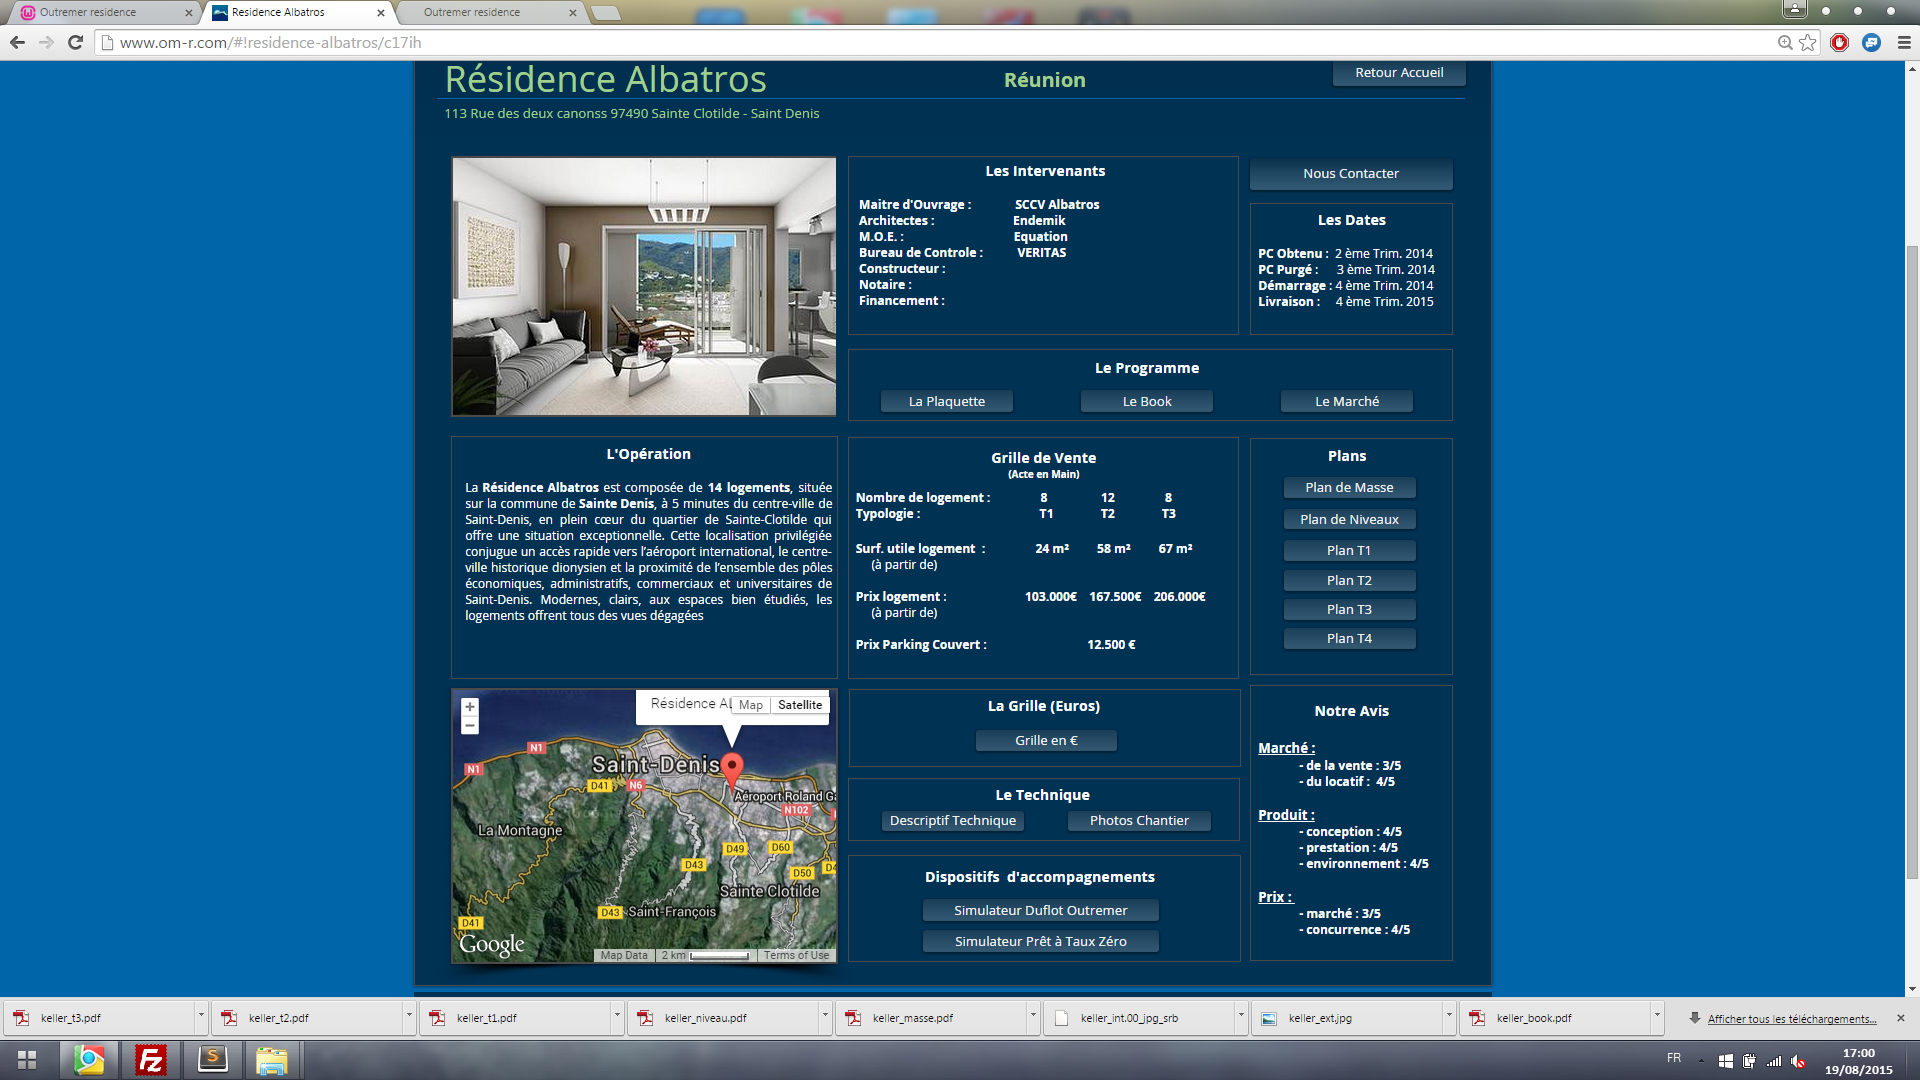Image resolution: width=1920 pixels, height=1080 pixels.
Task: Launch Simulateur Duflot Outremer
Action: [x=1040, y=910]
